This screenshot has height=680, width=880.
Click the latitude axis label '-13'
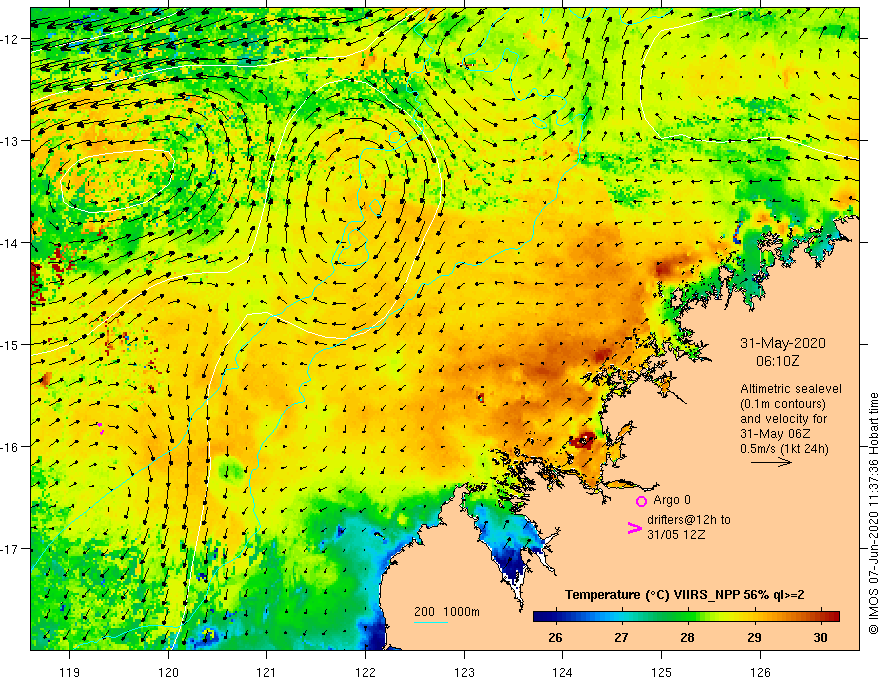click(x=10, y=141)
